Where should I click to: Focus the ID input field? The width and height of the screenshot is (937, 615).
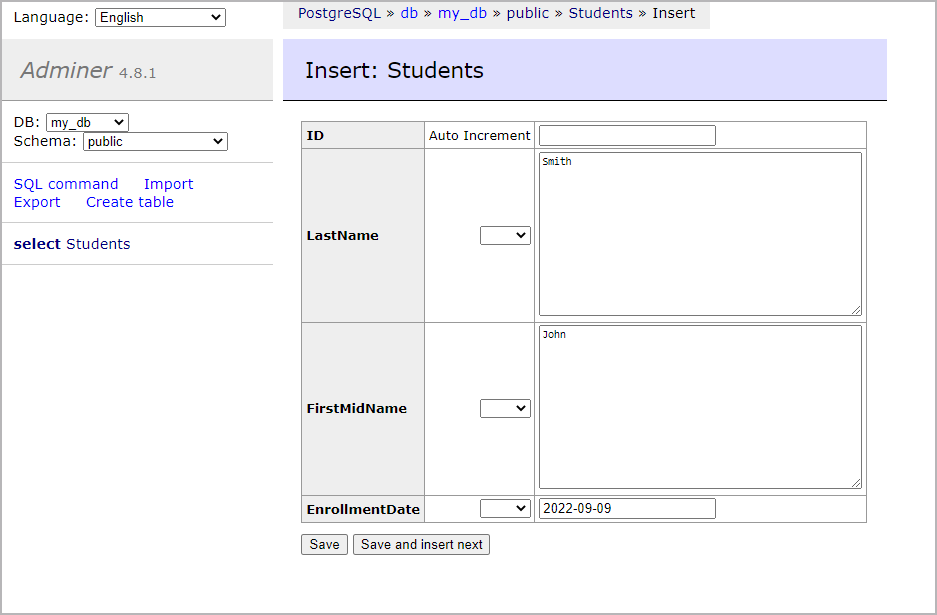627,136
